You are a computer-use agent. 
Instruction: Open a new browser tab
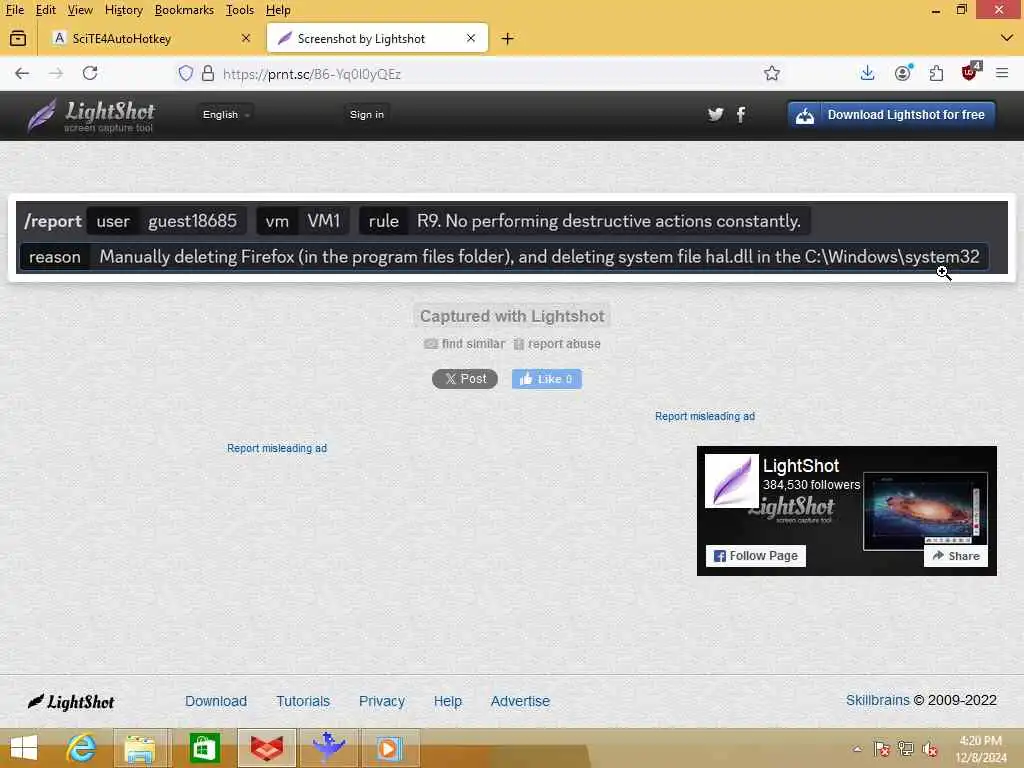[507, 39]
